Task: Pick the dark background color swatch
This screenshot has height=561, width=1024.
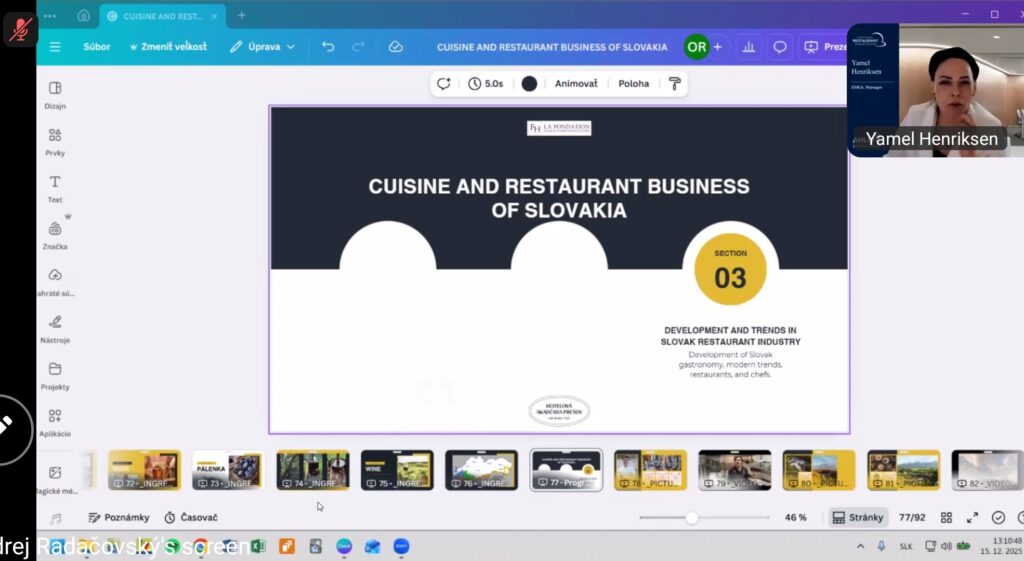Action: 529,84
